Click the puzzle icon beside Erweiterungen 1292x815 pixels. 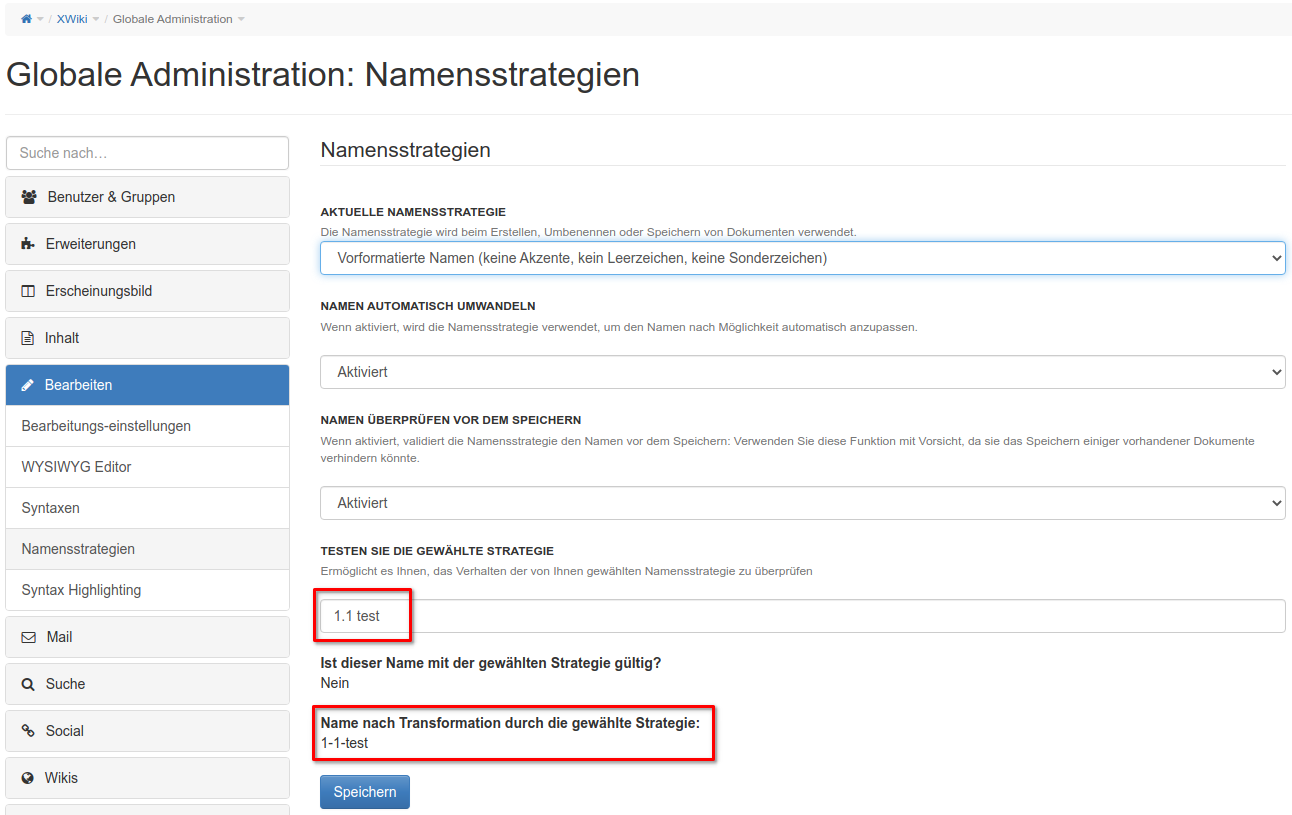click(x=28, y=244)
